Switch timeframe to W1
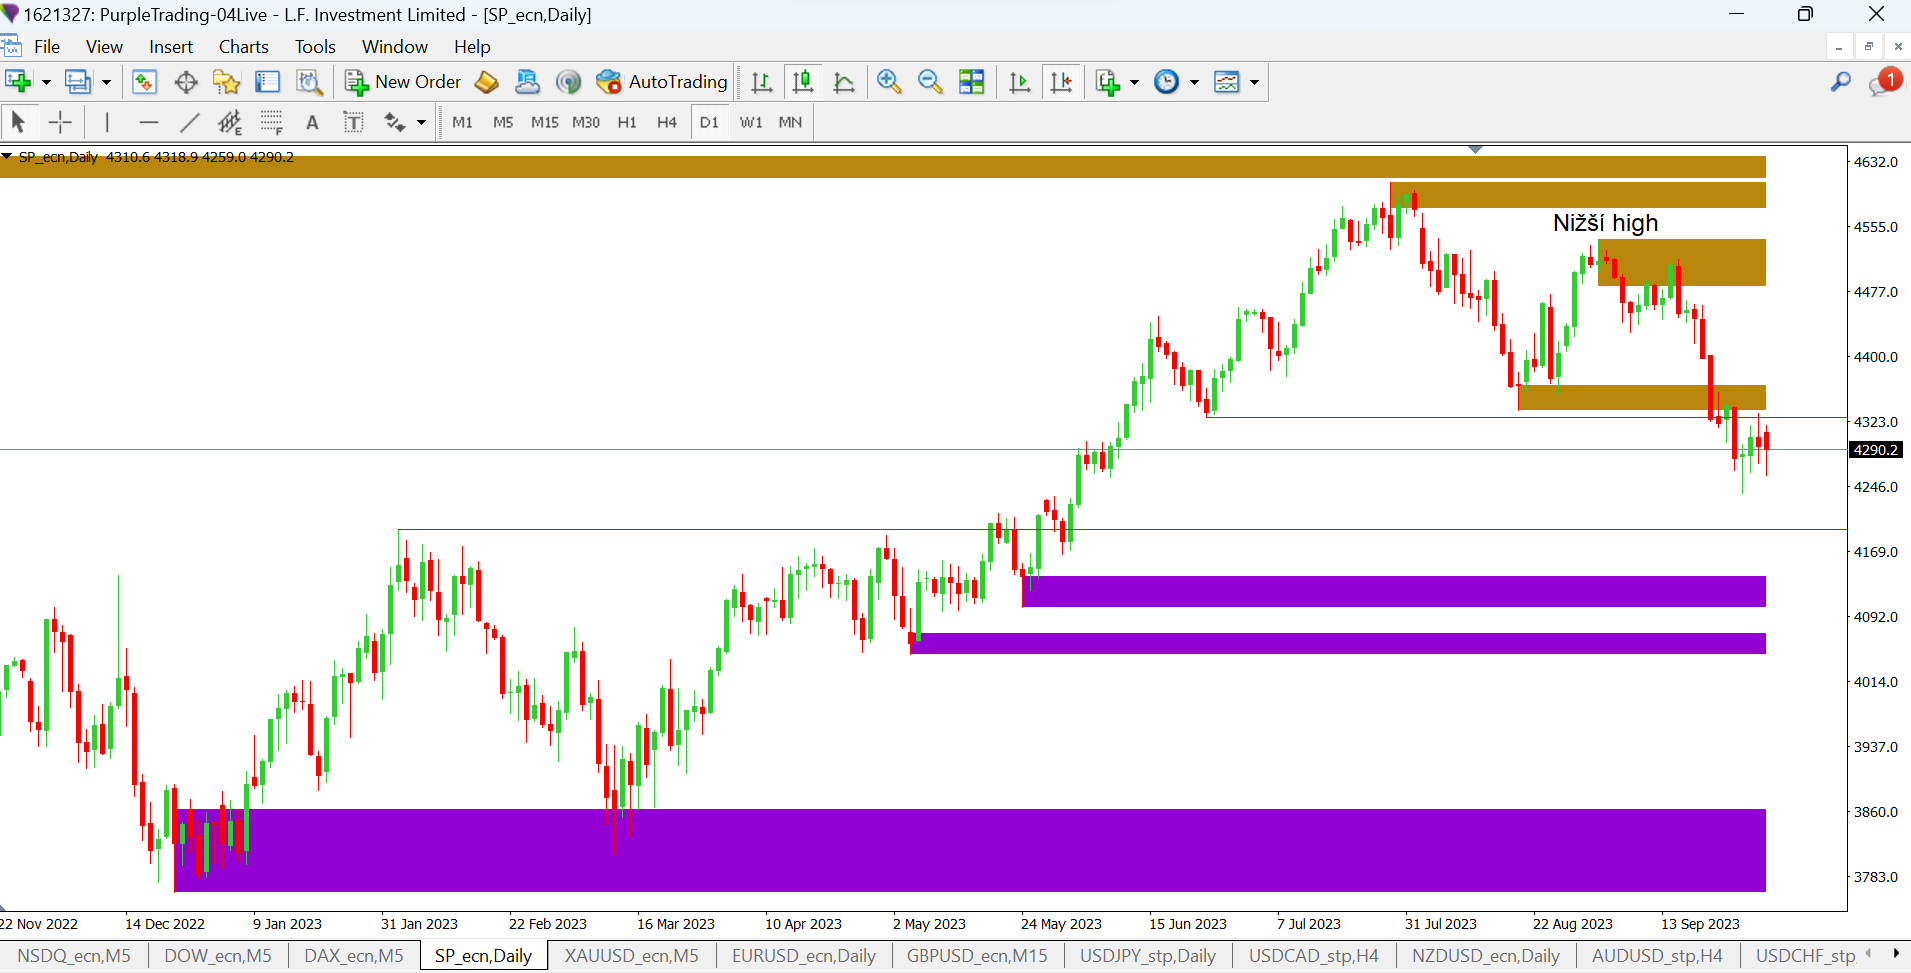Image resolution: width=1911 pixels, height=973 pixels. coord(751,122)
